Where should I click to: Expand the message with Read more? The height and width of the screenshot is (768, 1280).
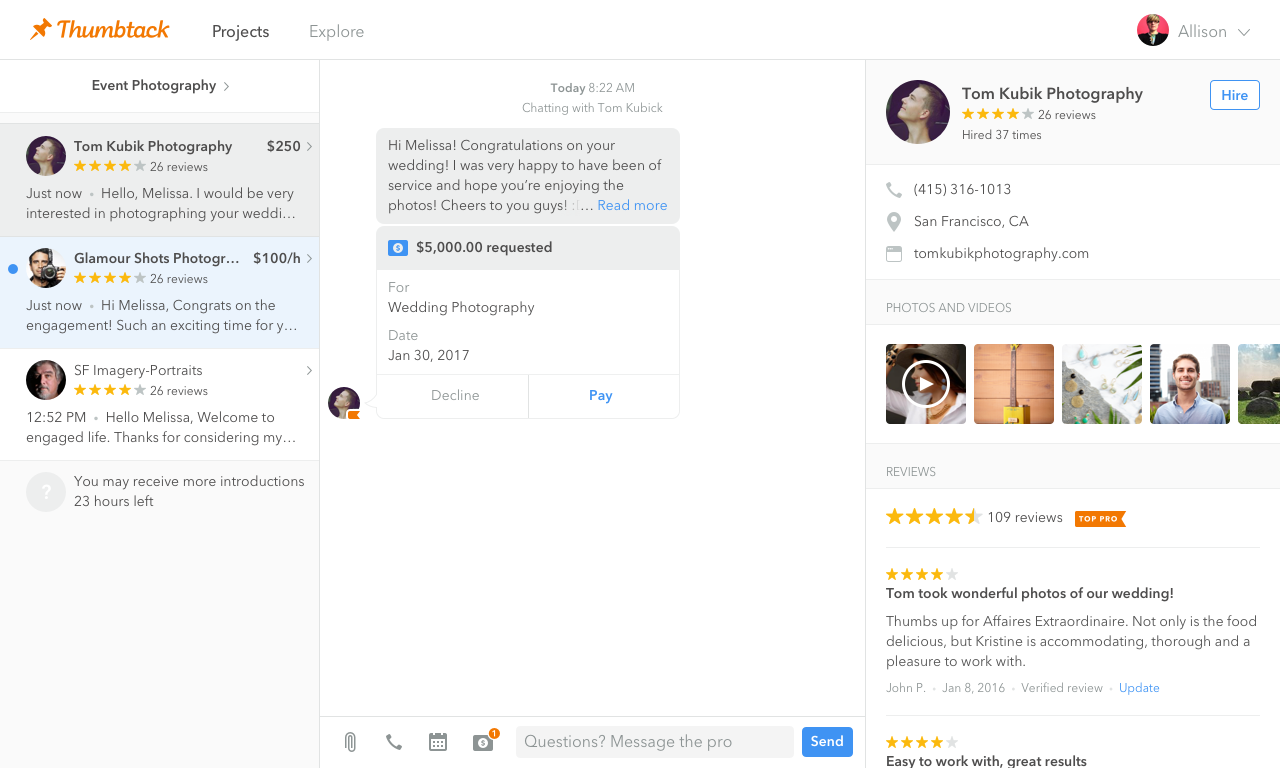[632, 205]
